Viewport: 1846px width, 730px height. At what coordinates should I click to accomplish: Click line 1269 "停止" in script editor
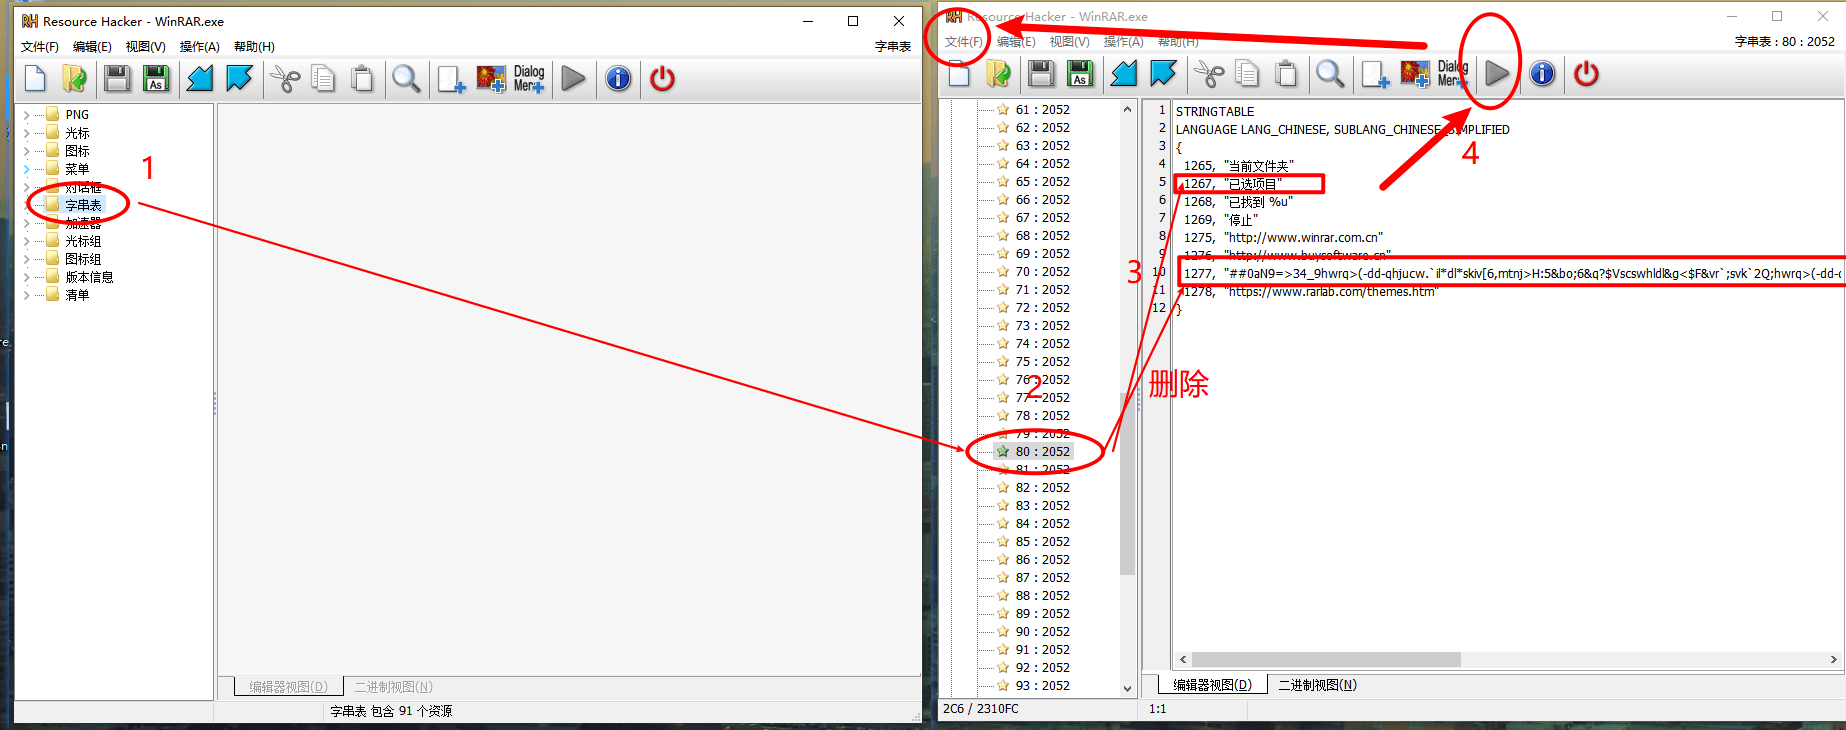(1221, 220)
